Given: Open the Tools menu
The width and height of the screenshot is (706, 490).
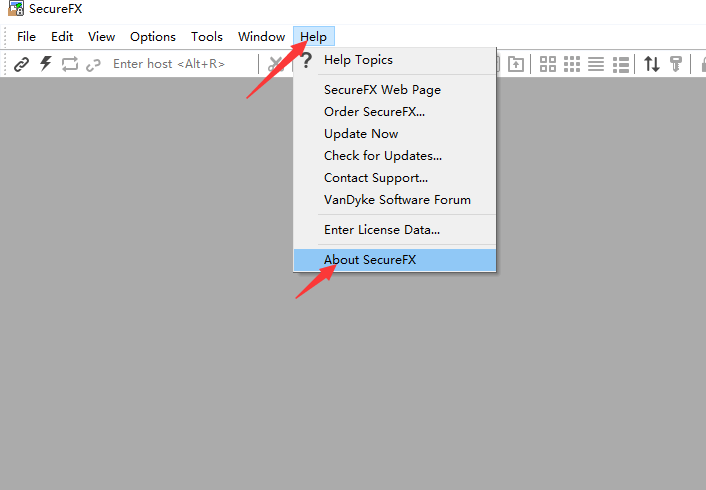Looking at the screenshot, I should coord(207,37).
